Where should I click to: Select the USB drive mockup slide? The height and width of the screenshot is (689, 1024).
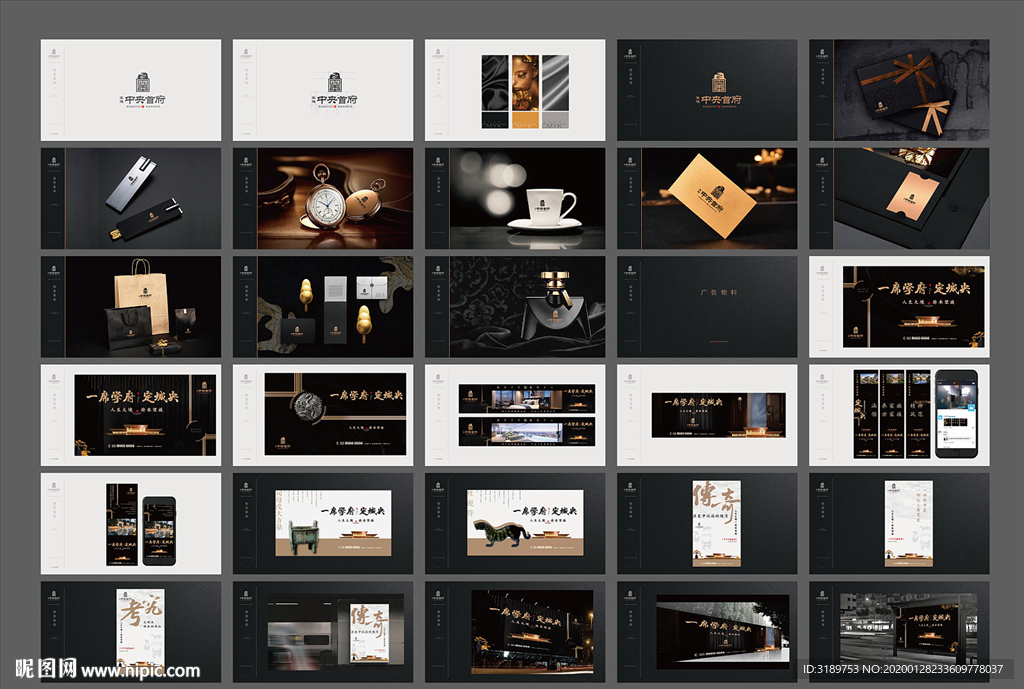(x=131, y=199)
